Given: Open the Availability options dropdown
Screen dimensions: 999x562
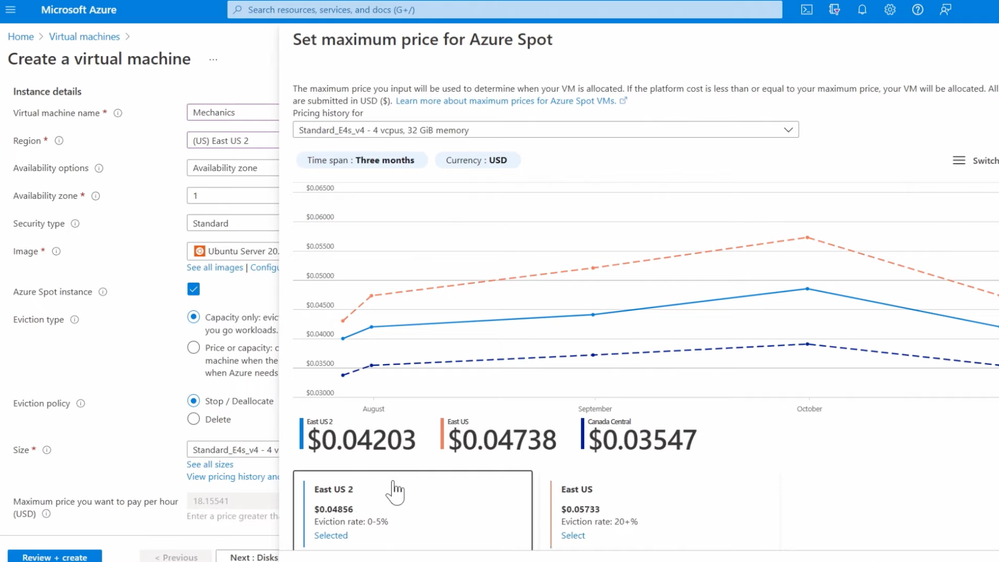Looking at the screenshot, I should pyautogui.click(x=233, y=168).
